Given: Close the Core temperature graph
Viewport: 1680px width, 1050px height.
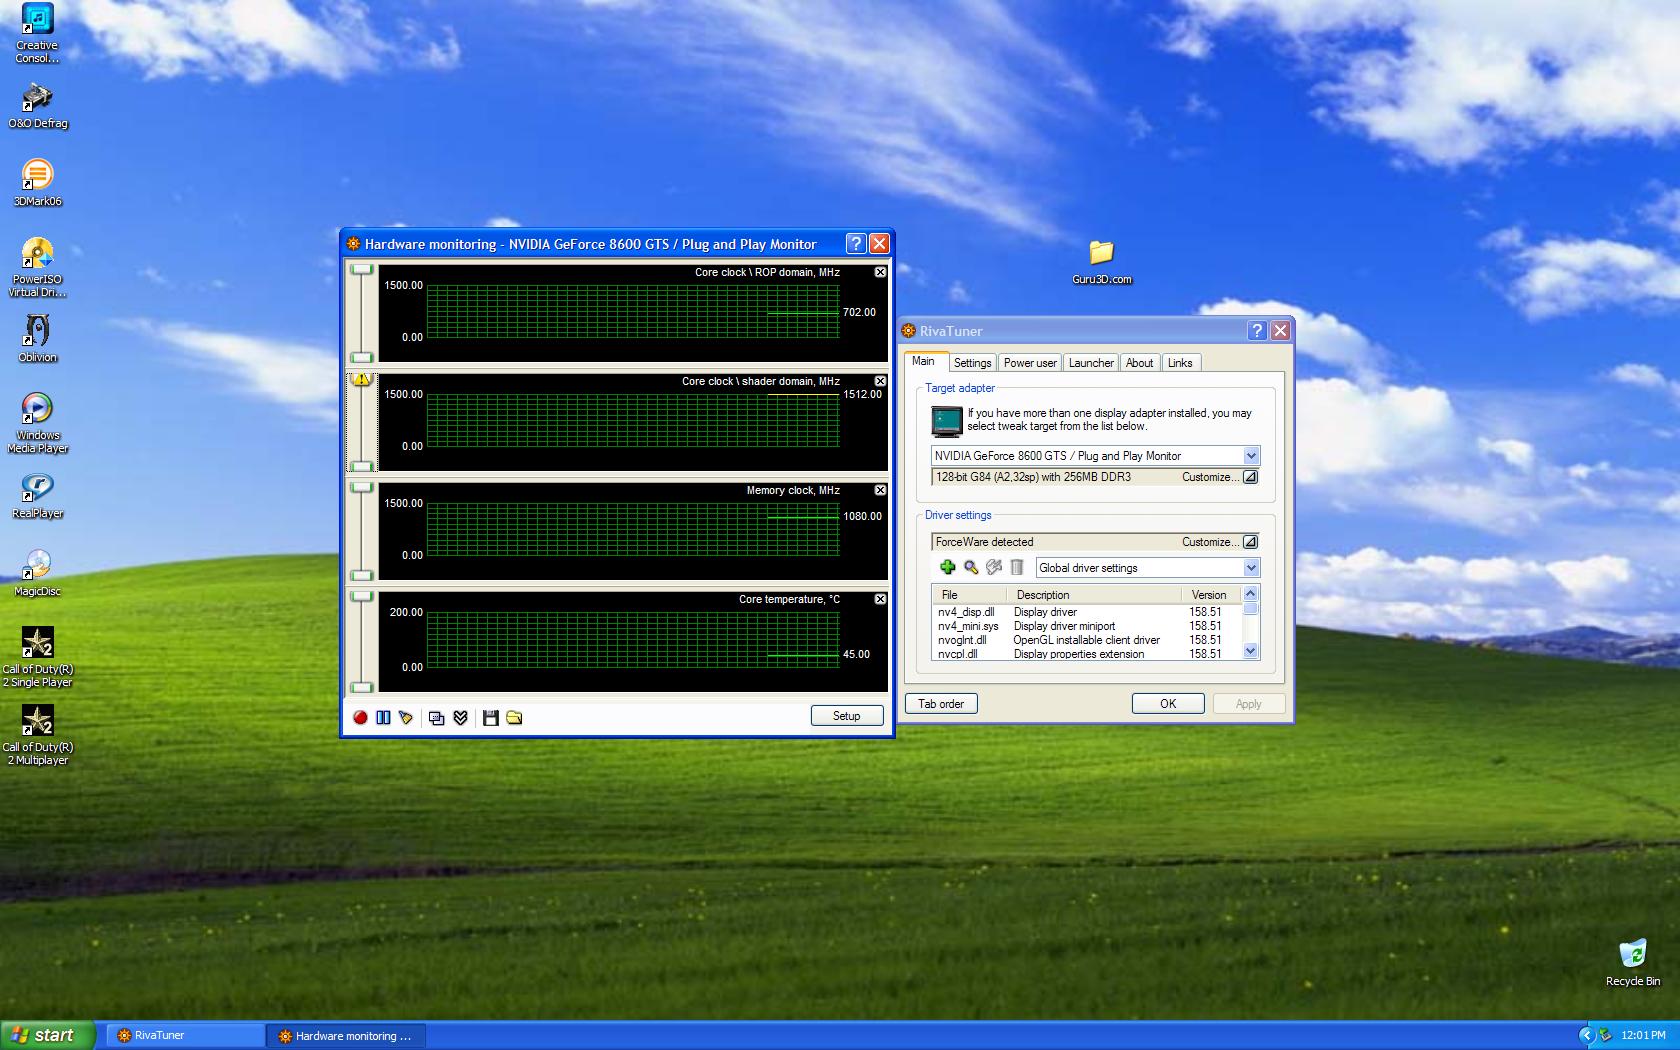Looking at the screenshot, I should [880, 599].
